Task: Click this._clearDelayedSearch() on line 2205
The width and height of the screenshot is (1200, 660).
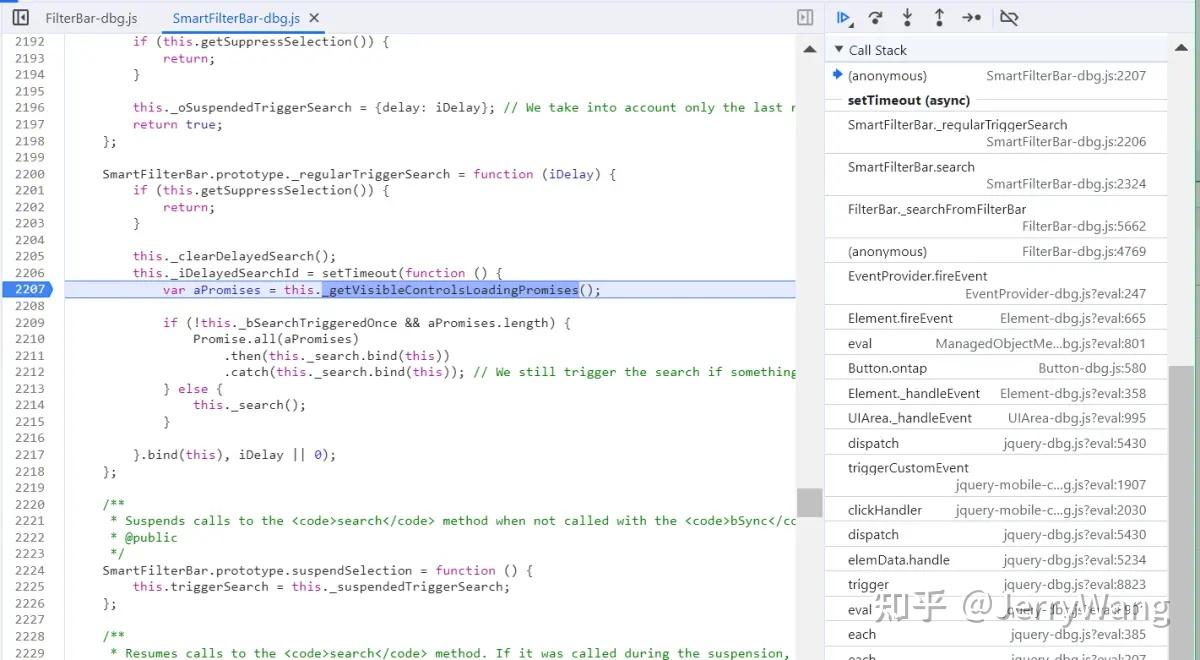Action: [235, 256]
